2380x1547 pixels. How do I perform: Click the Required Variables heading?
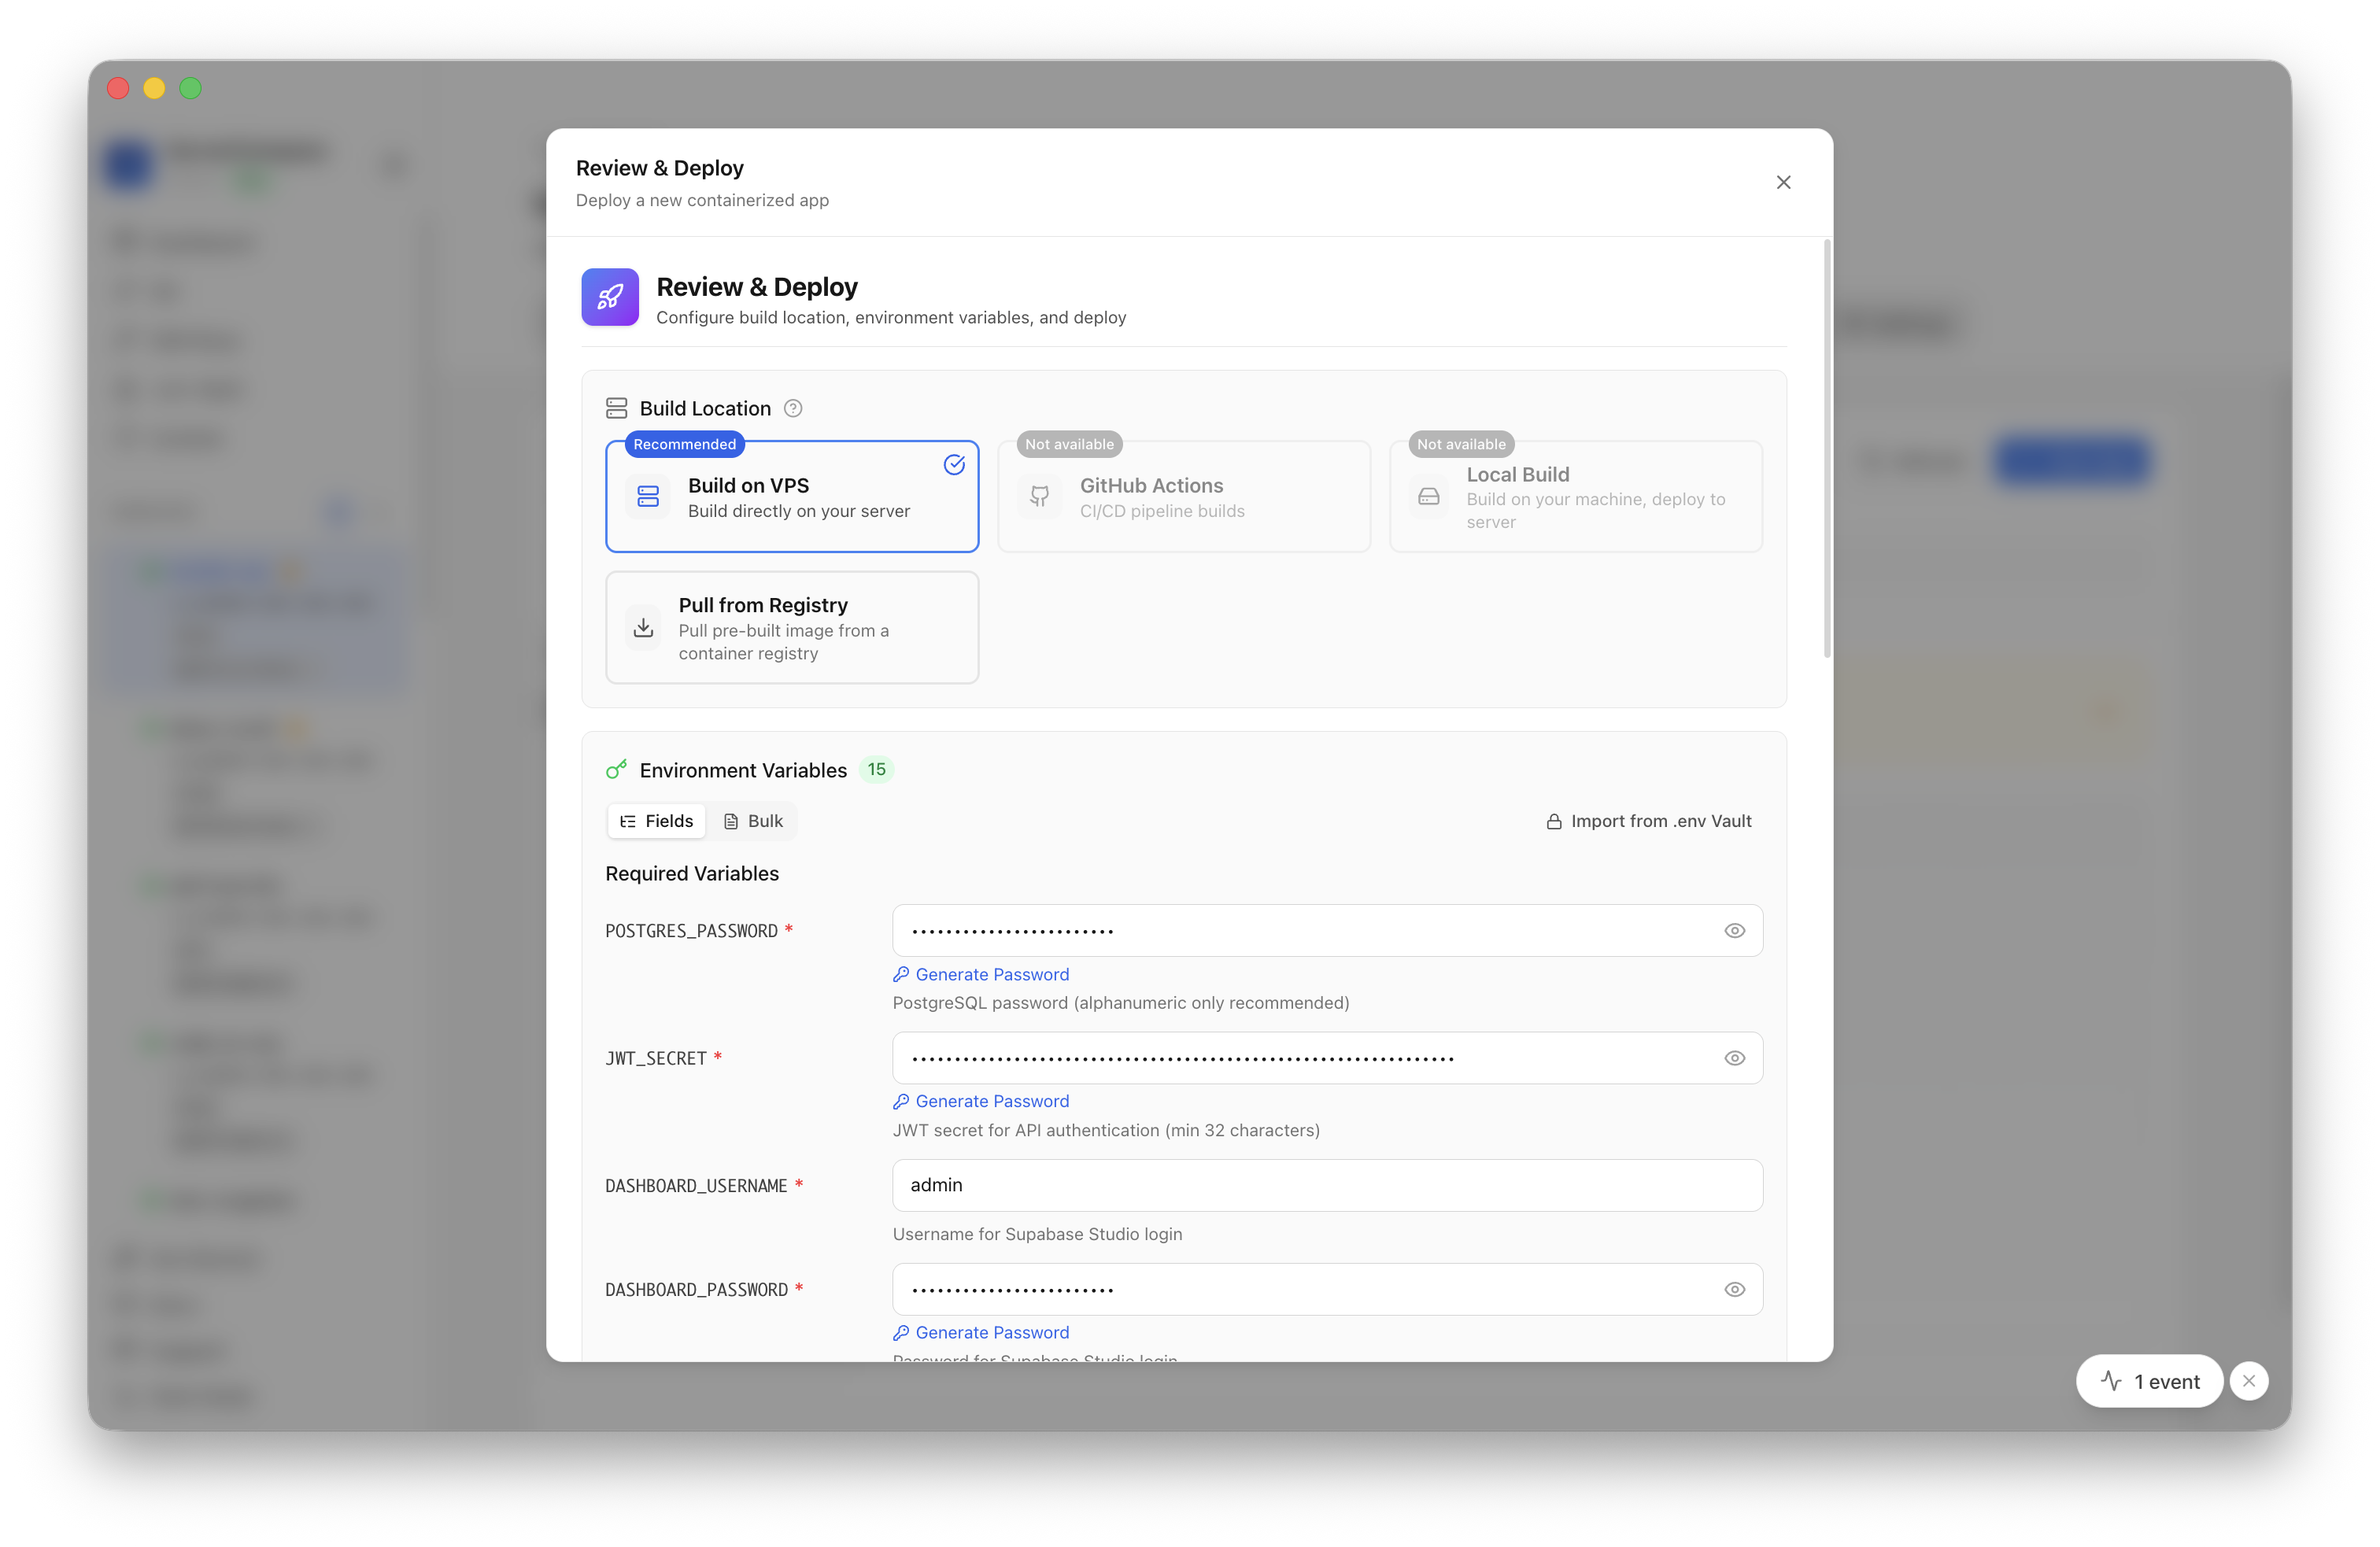pyautogui.click(x=692, y=873)
